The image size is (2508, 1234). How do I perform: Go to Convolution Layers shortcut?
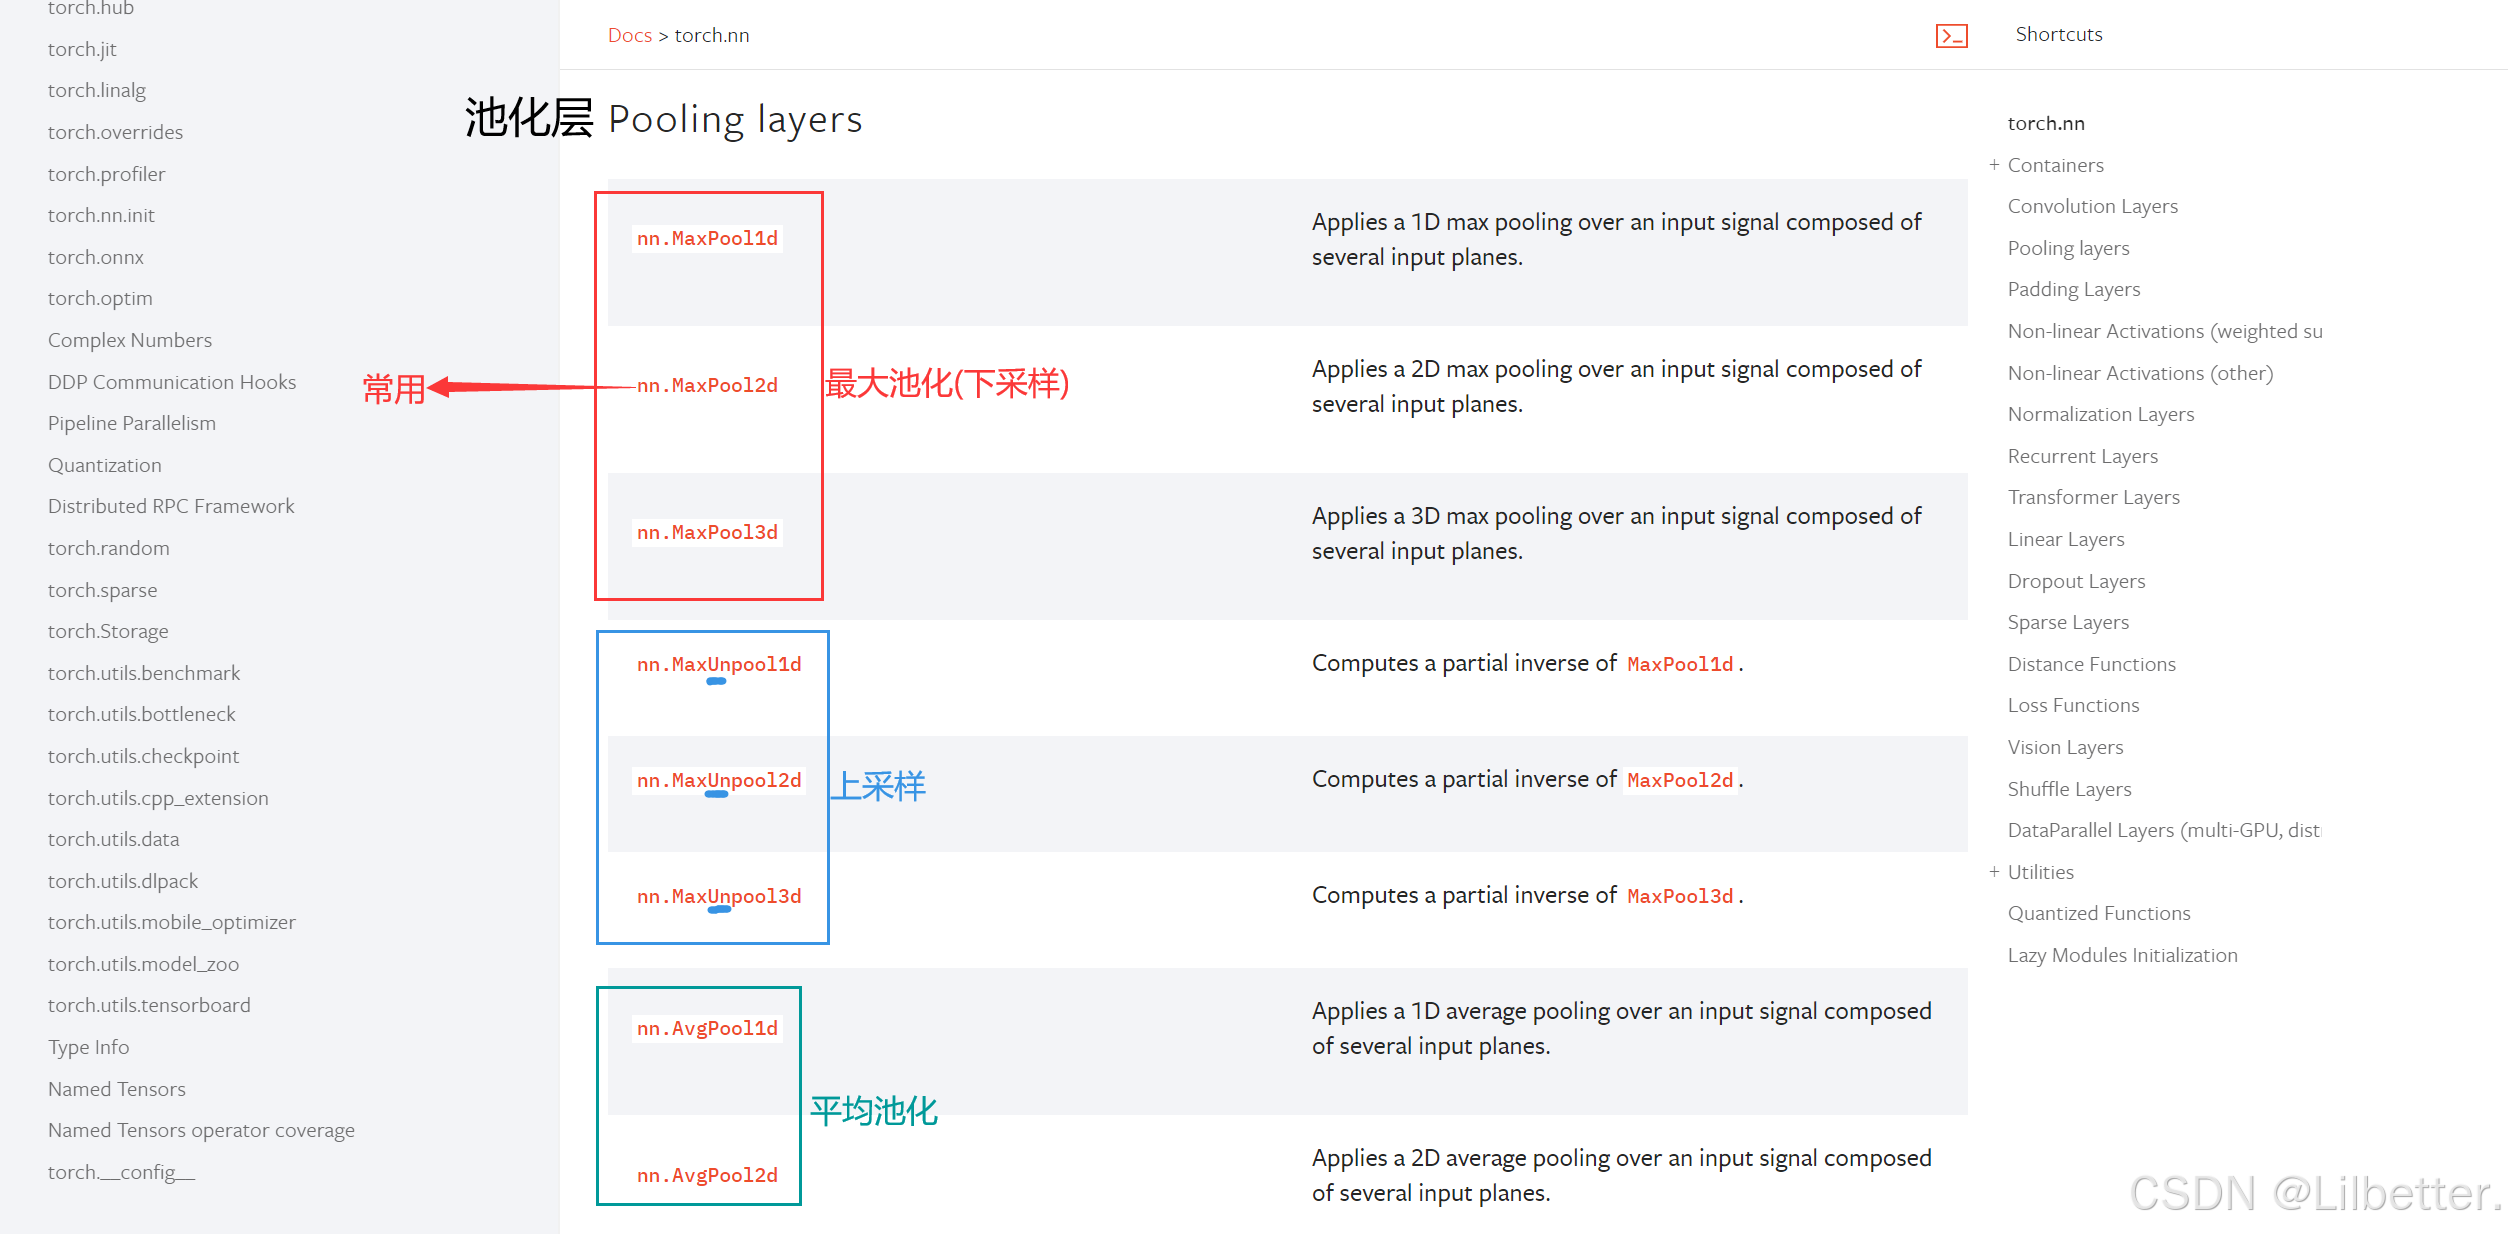2092,206
